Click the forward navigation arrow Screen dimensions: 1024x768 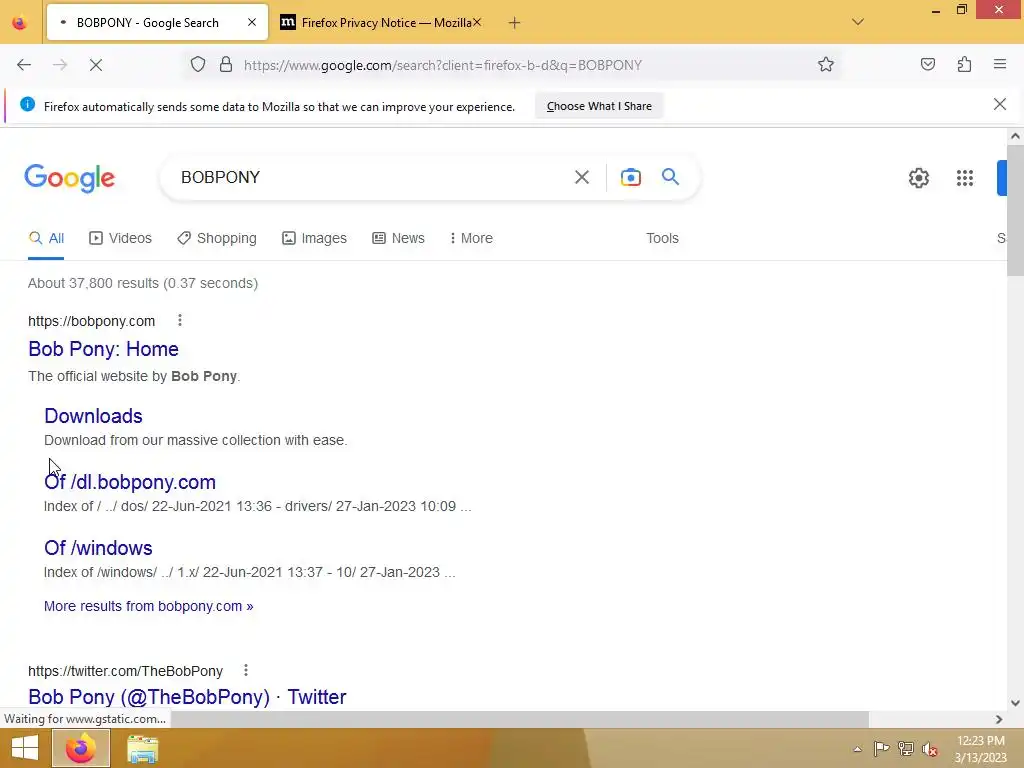[x=60, y=65]
